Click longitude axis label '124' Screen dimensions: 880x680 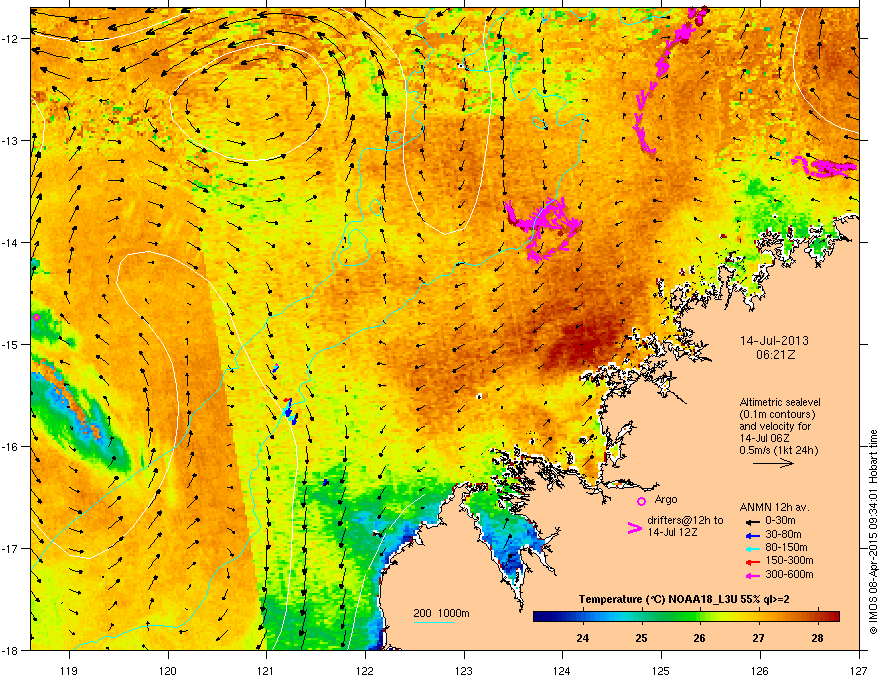tap(562, 670)
